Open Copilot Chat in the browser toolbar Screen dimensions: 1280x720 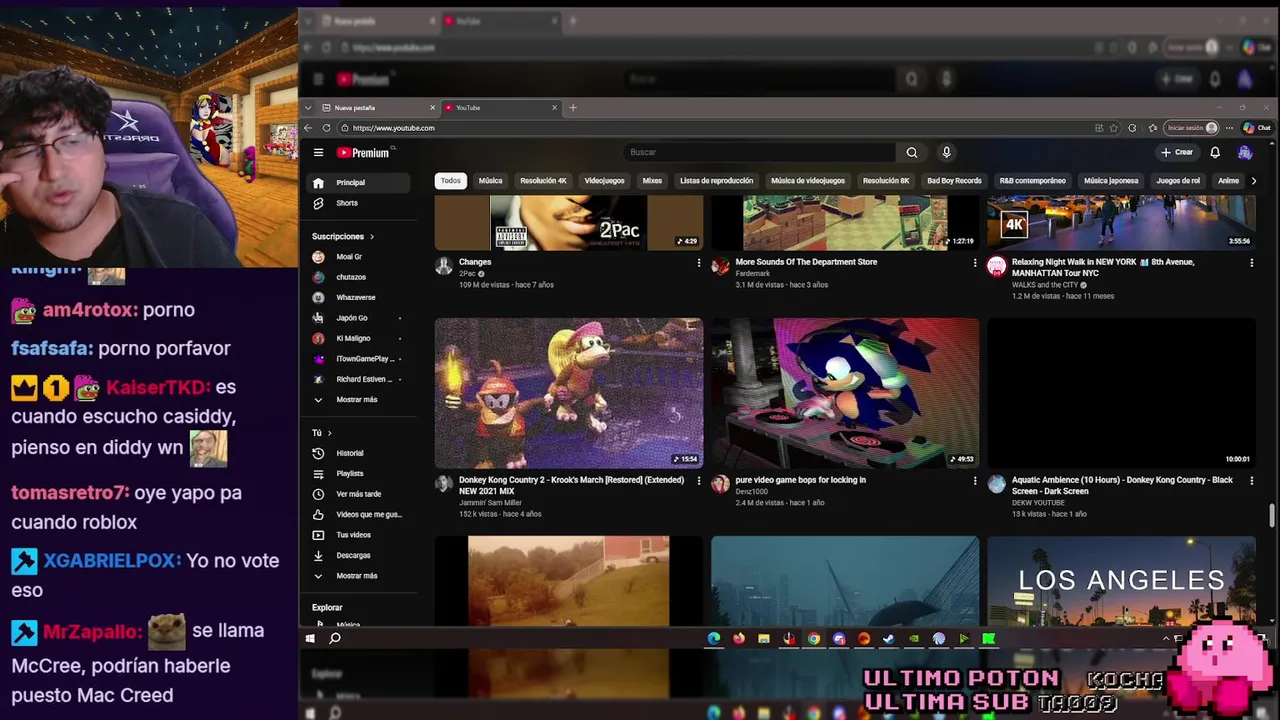coord(1257,128)
